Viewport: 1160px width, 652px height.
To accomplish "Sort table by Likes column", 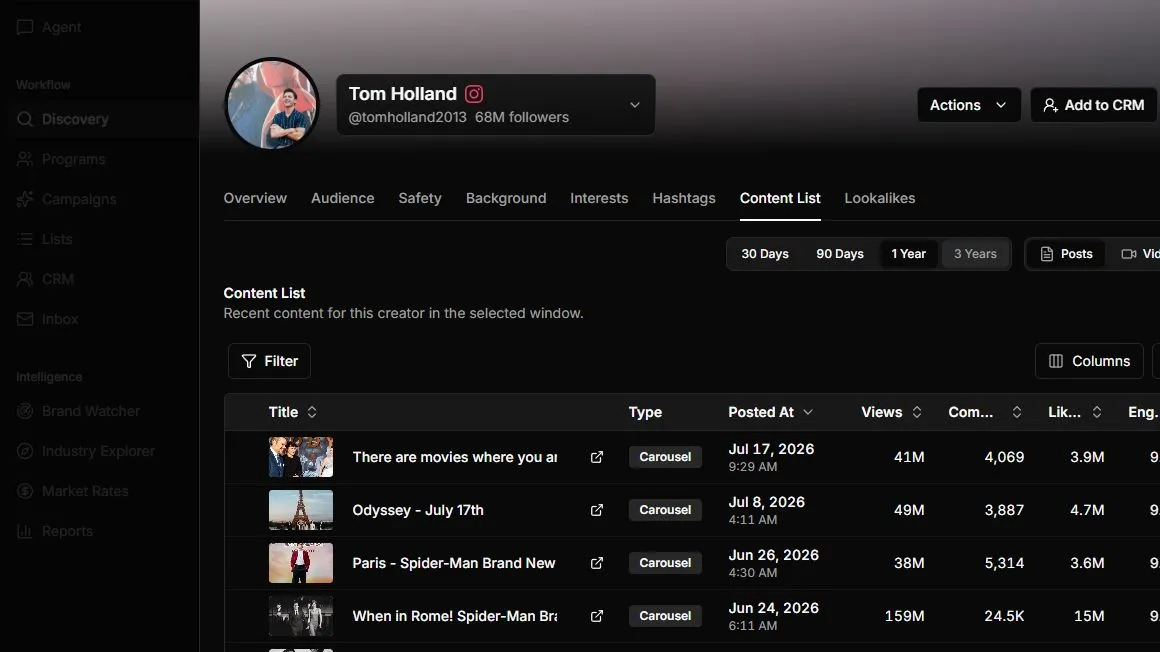I will [x=1075, y=412].
